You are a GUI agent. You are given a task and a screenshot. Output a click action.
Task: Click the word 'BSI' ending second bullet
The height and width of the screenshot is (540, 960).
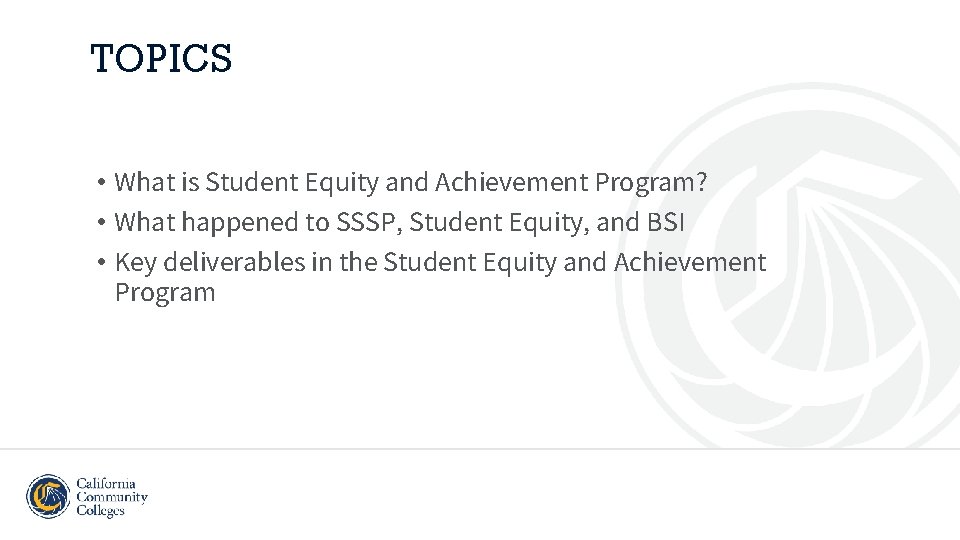click(665, 222)
